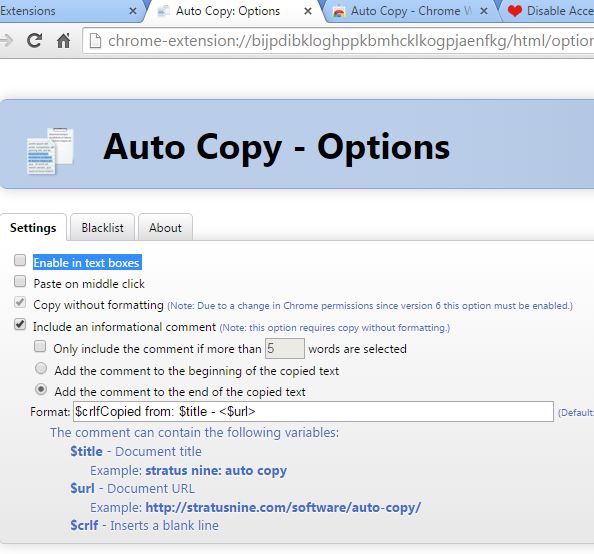Click the red heart tab favicon
594x554 pixels.
(514, 11)
